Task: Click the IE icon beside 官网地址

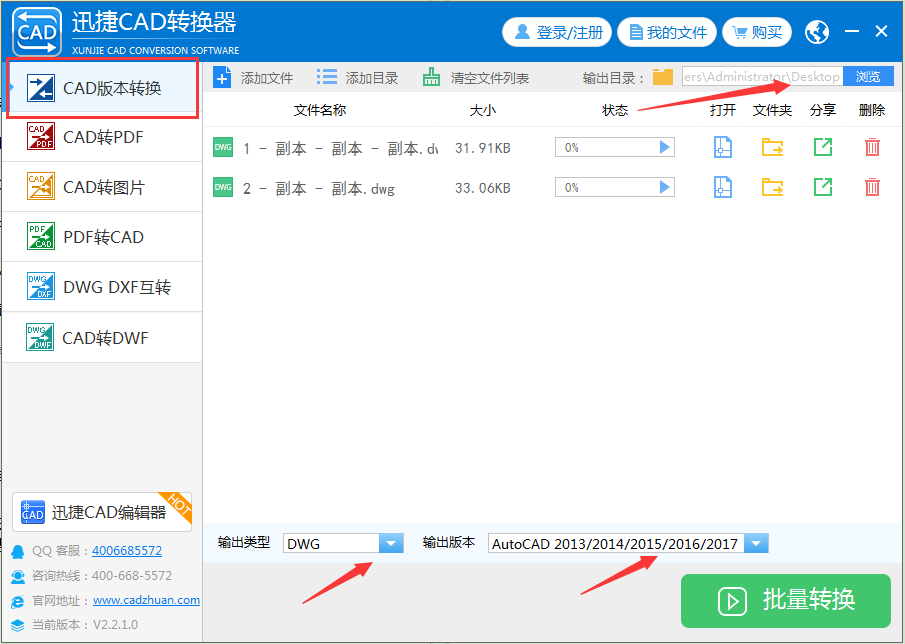Action: pyautogui.click(x=18, y=601)
